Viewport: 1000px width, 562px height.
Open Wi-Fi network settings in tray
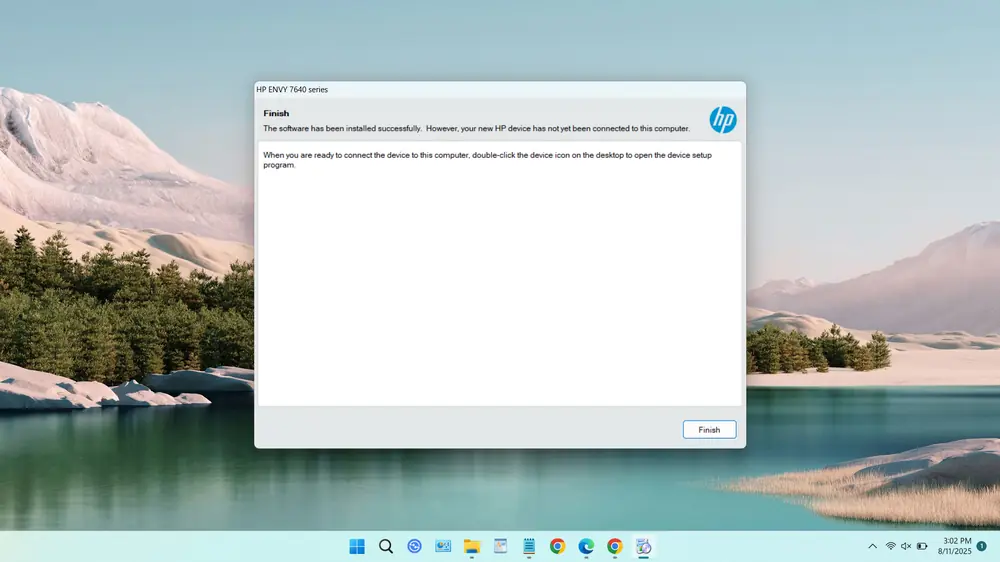[x=891, y=546]
